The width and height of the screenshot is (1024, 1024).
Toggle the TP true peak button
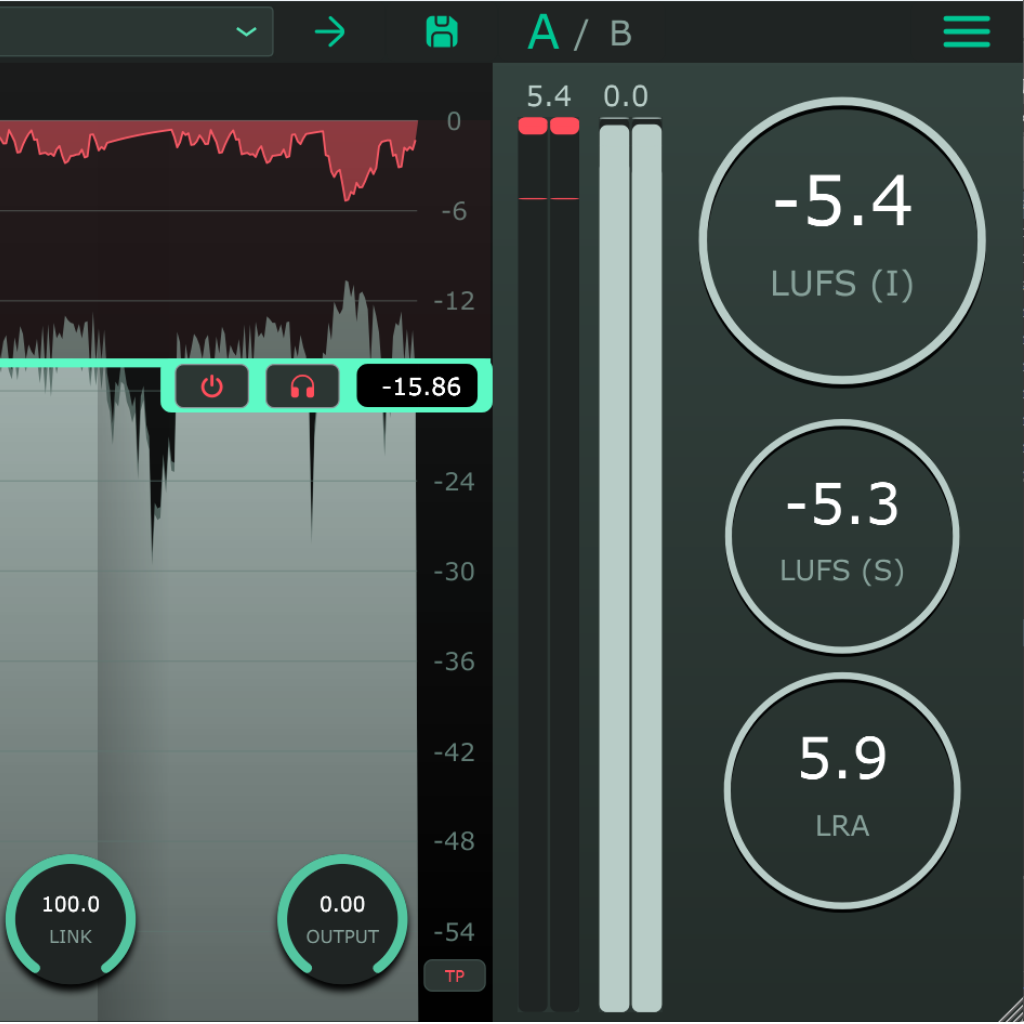(x=455, y=976)
